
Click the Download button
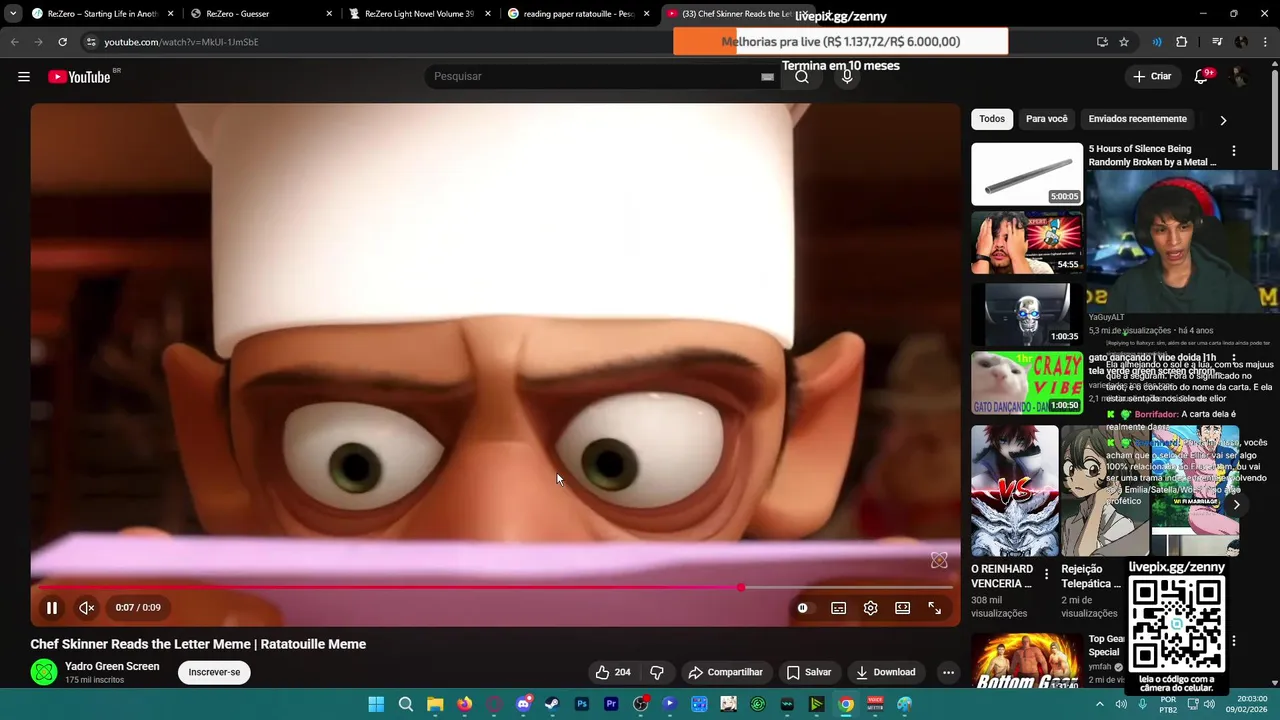886,672
